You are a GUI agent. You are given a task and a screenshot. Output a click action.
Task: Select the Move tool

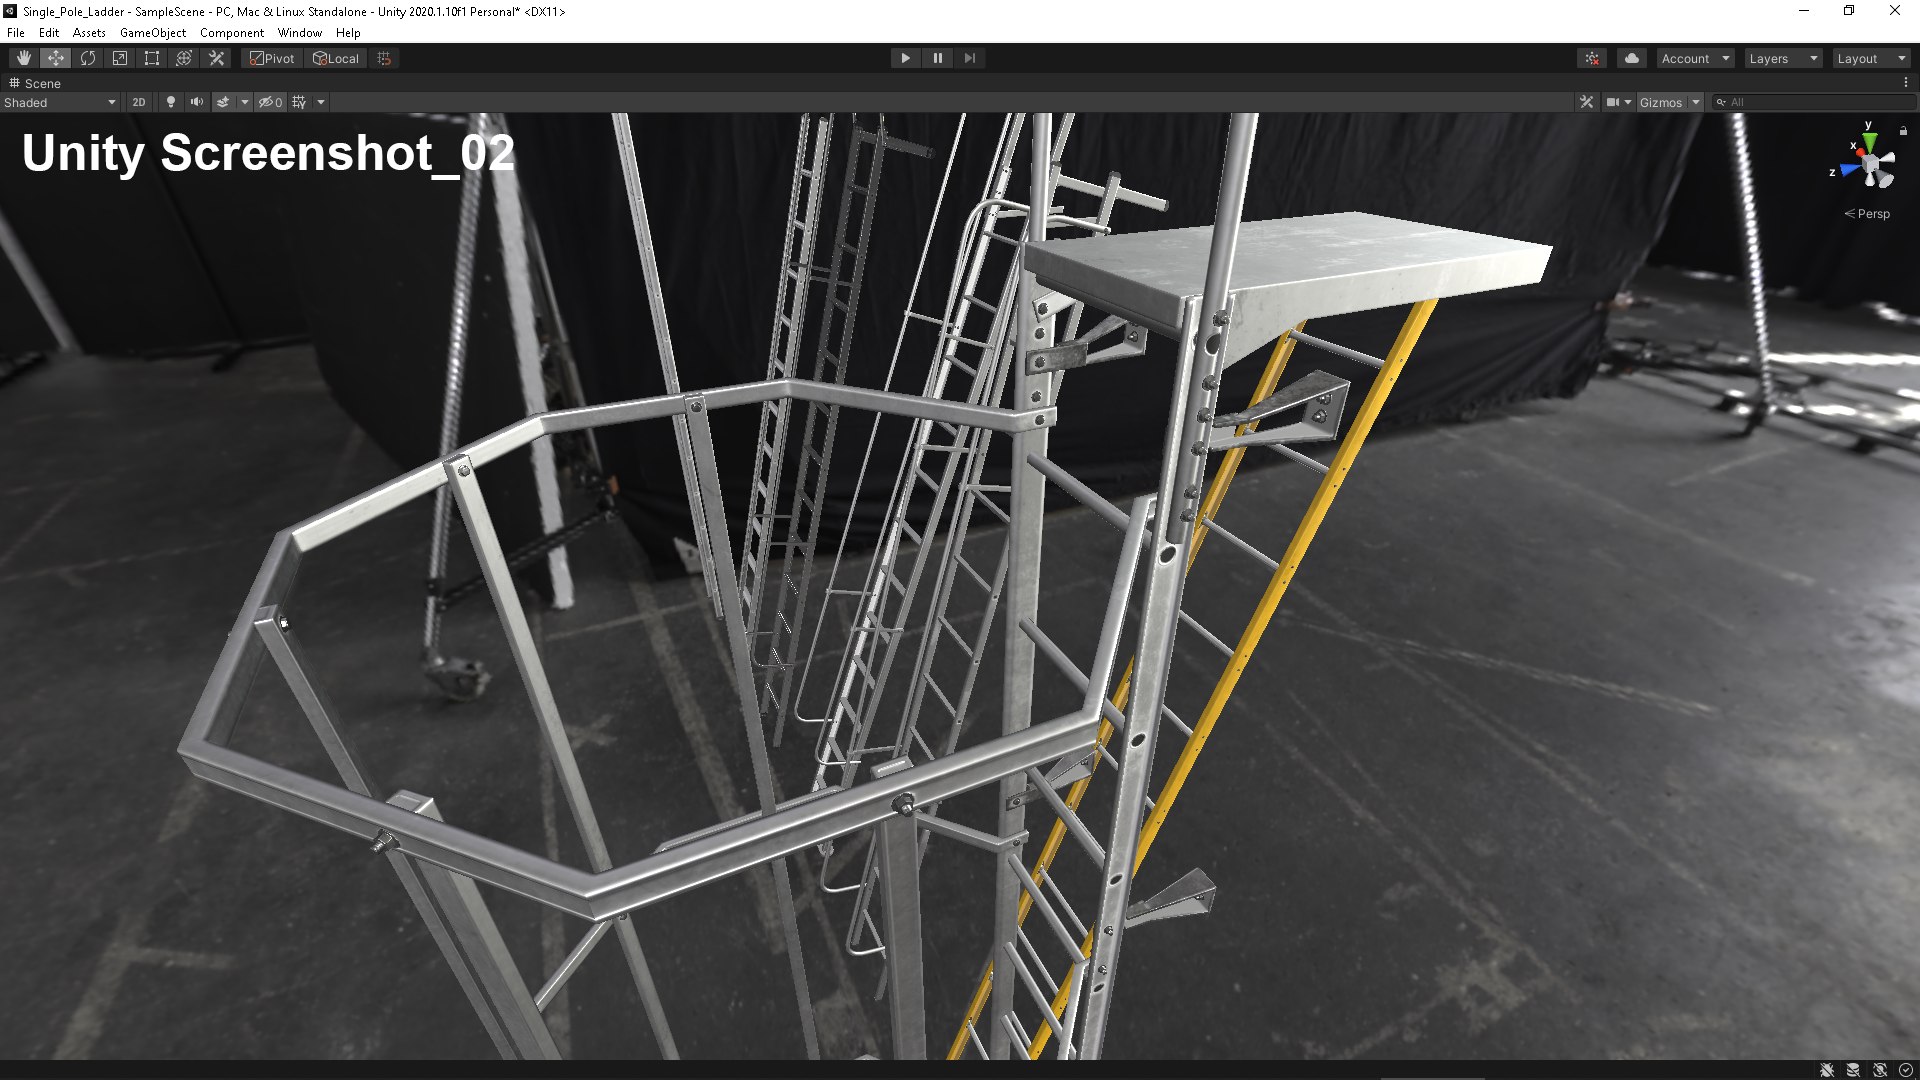coord(56,58)
